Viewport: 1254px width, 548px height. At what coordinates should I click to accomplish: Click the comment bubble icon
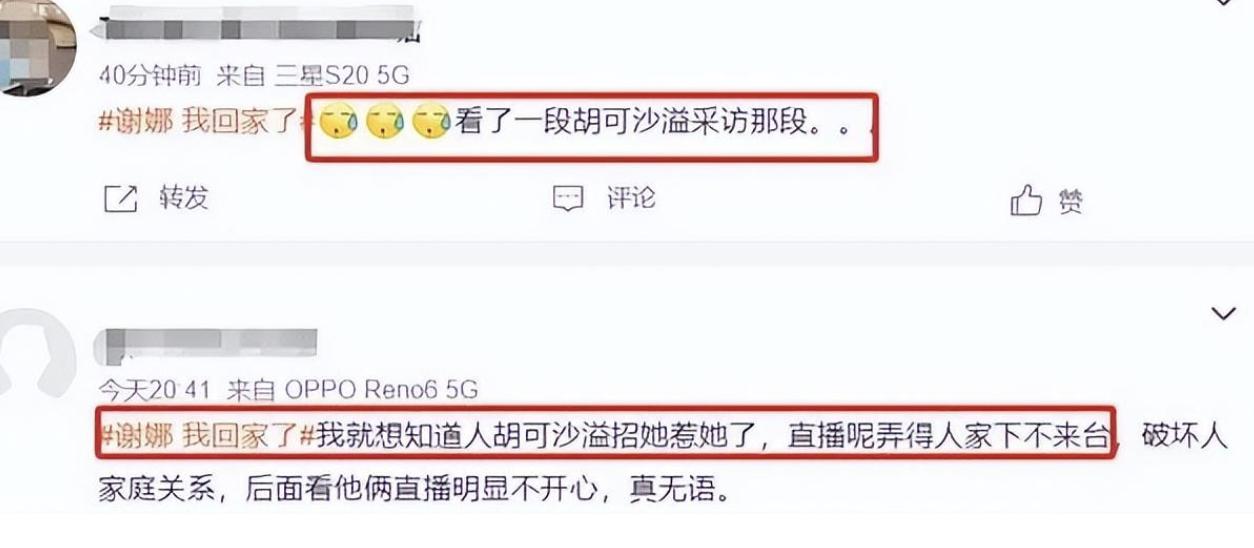(568, 199)
